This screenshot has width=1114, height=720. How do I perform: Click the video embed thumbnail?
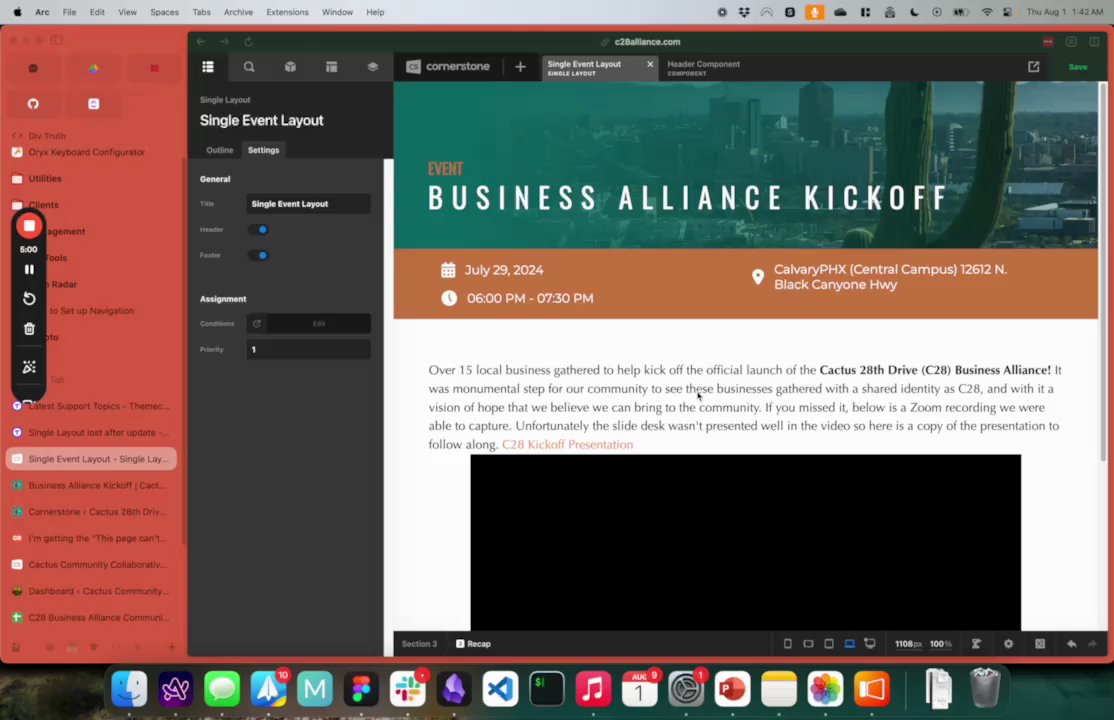(x=745, y=542)
